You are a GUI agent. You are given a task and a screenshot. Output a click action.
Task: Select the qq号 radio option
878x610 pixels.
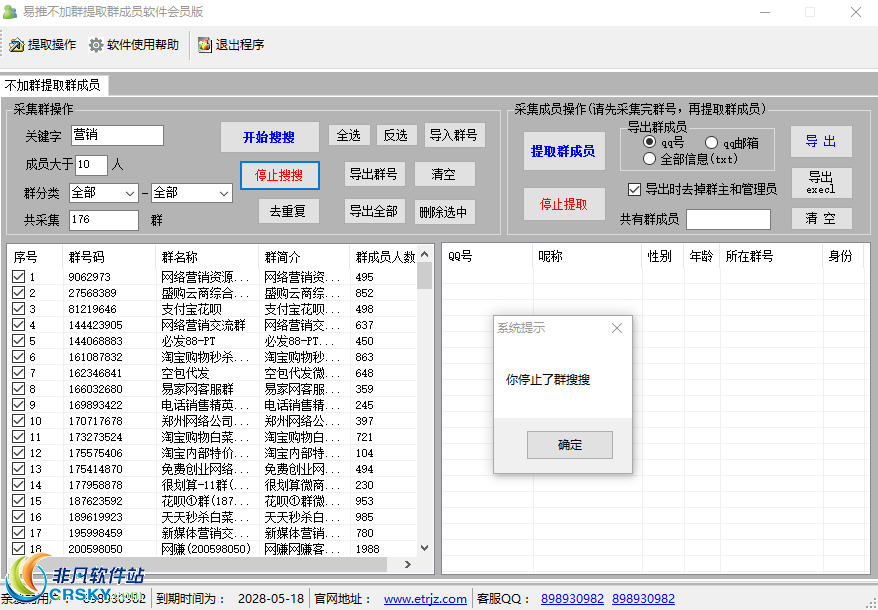pos(650,142)
